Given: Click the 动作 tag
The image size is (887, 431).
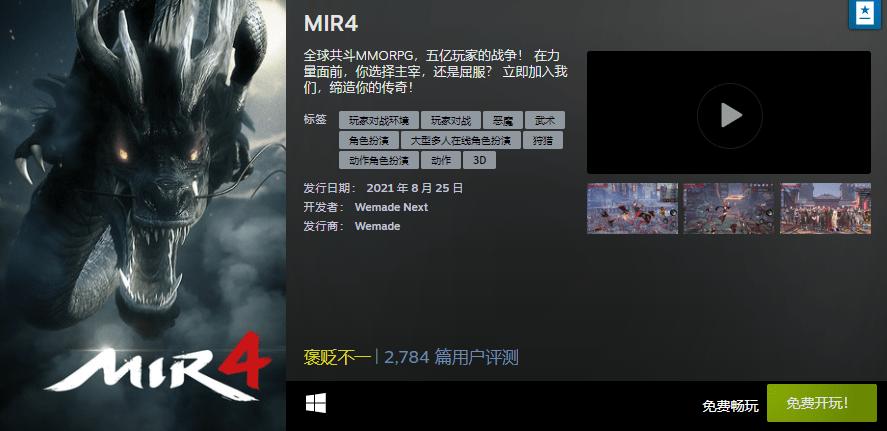Looking at the screenshot, I should click(441, 160).
